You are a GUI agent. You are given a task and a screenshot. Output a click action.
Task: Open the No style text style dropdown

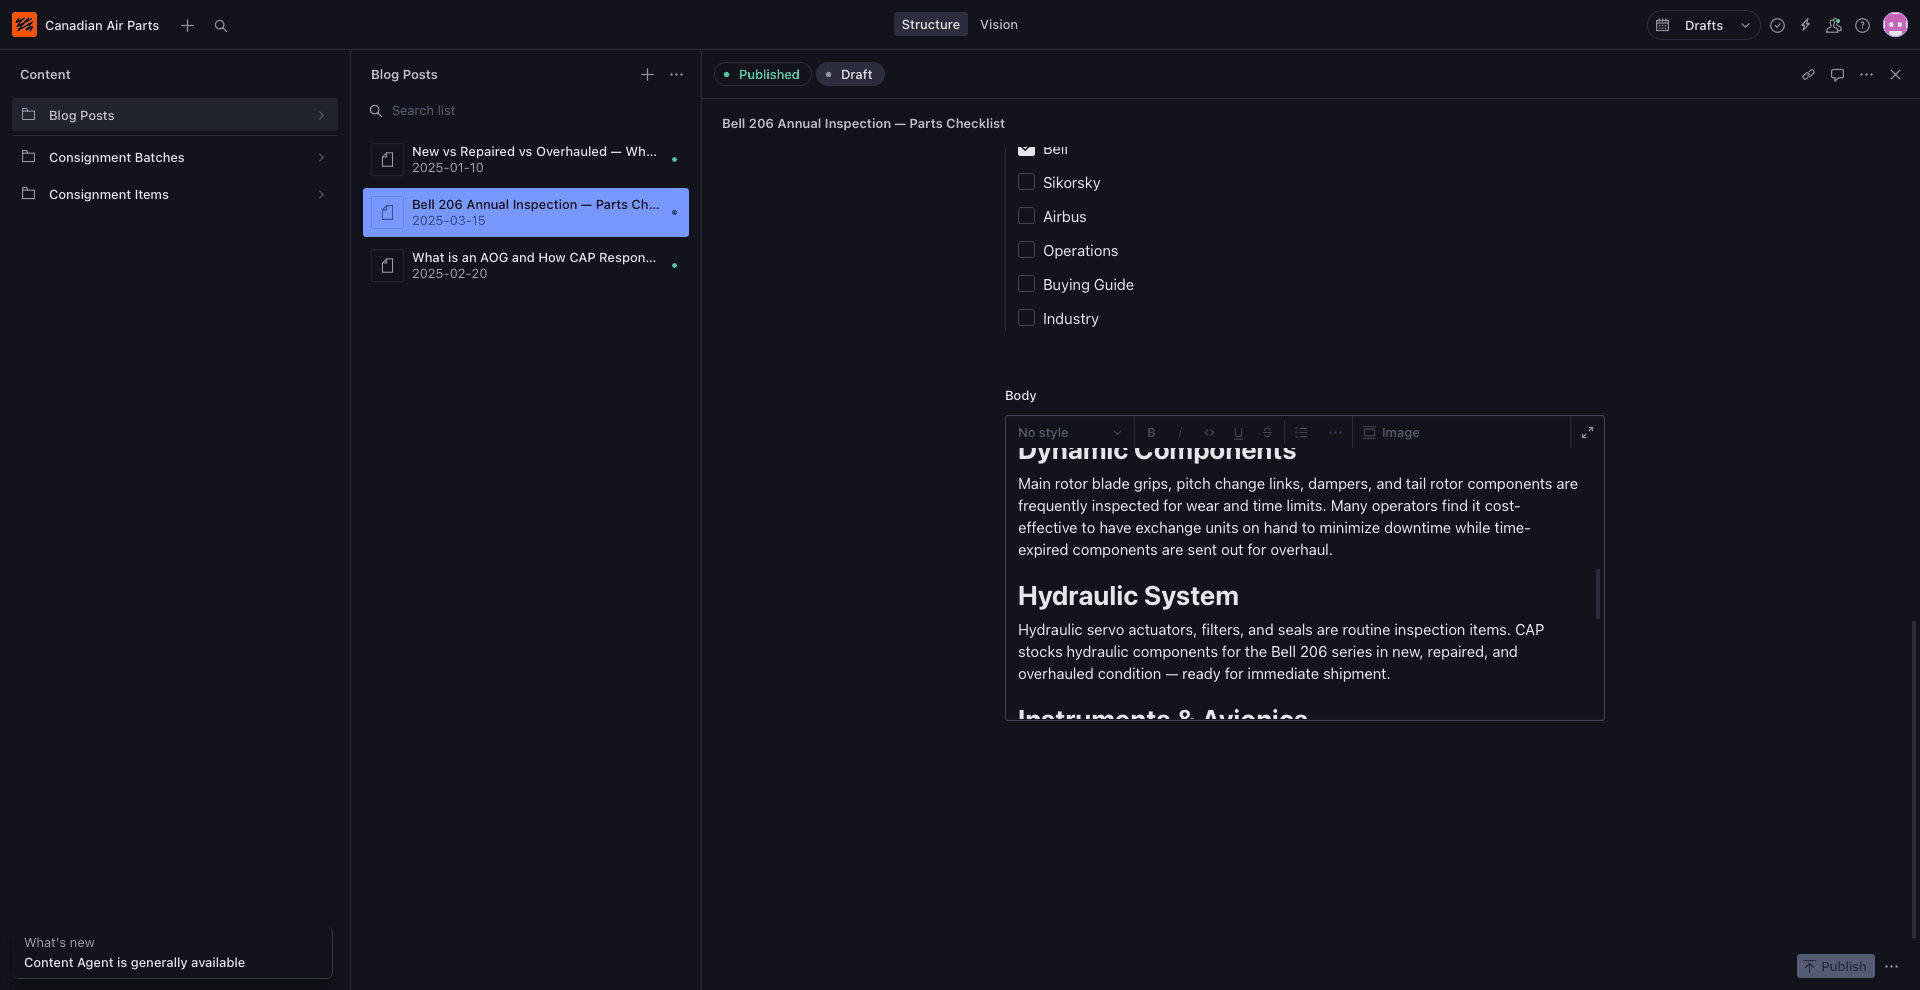(x=1069, y=432)
